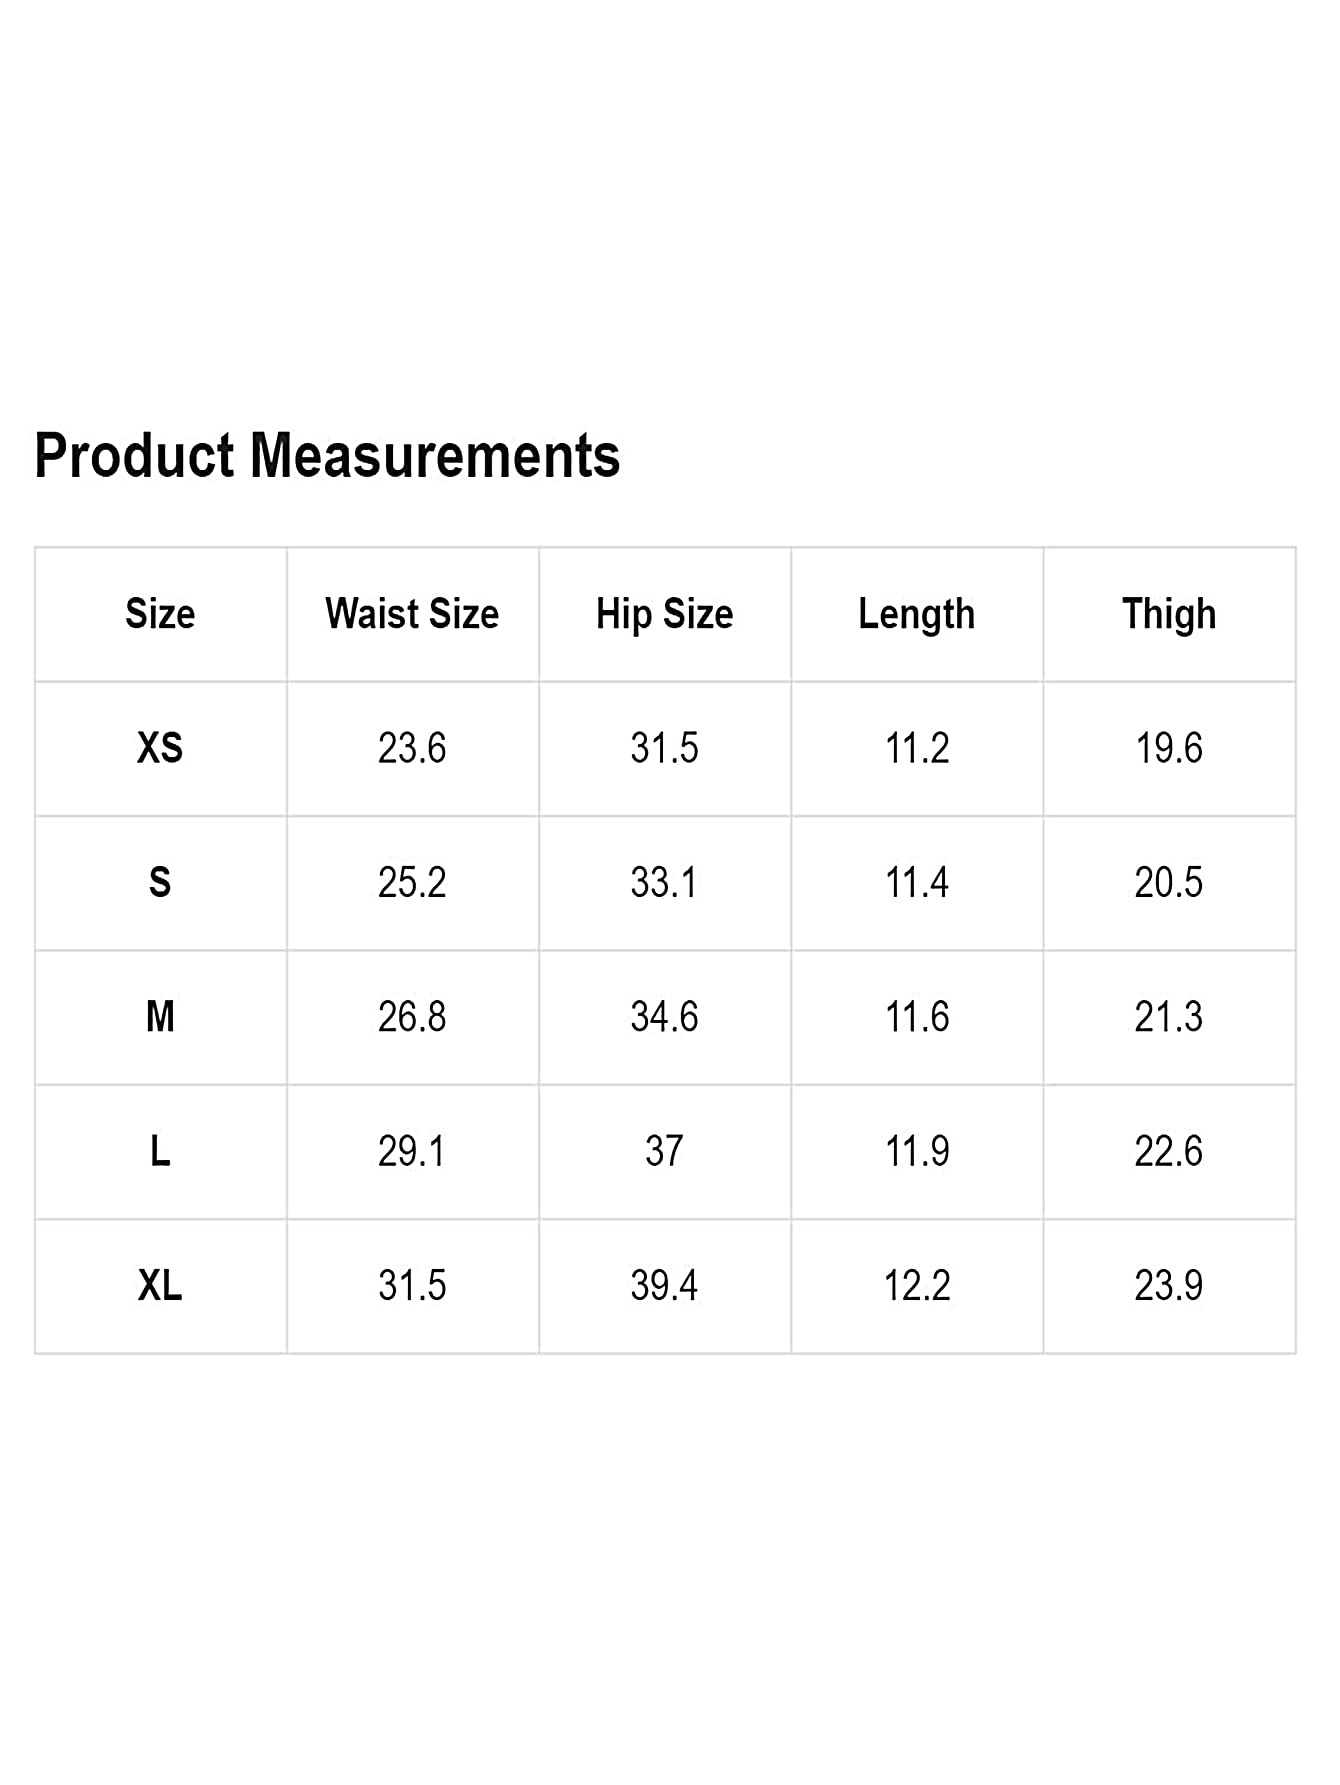Select thigh value 19.6 for XS

click(1169, 748)
